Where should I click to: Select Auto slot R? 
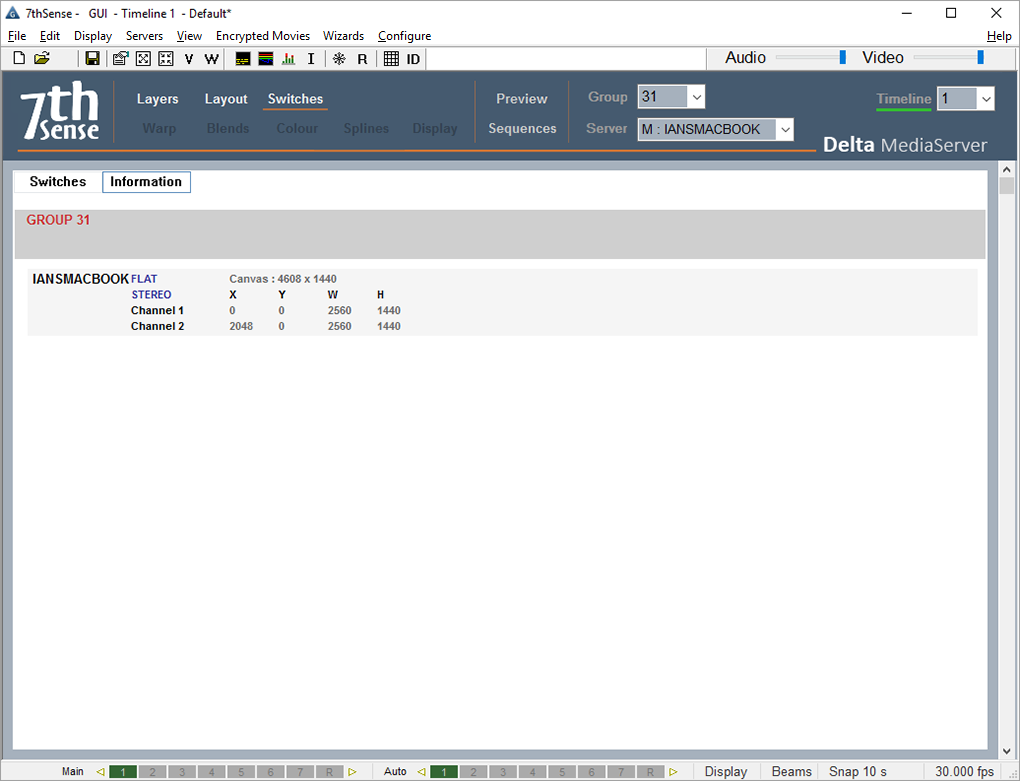tap(651, 772)
